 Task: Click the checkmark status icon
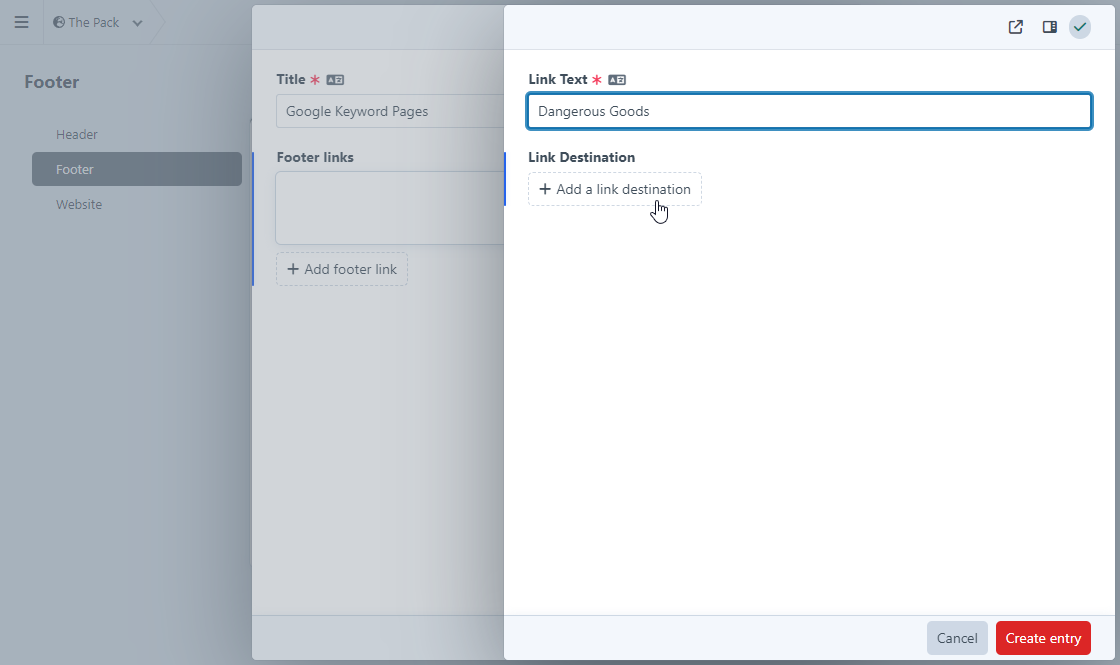[1080, 27]
